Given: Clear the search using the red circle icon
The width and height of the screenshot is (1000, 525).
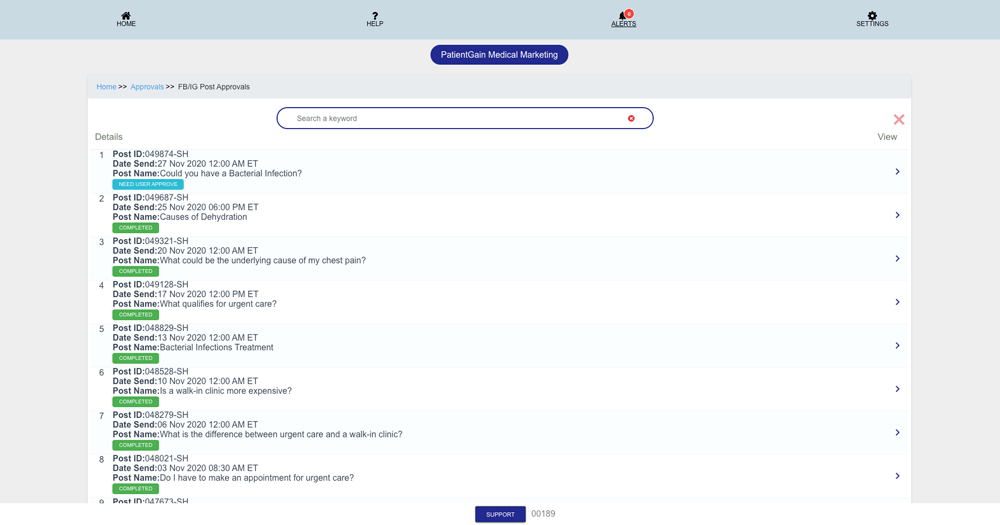Looking at the screenshot, I should [631, 118].
